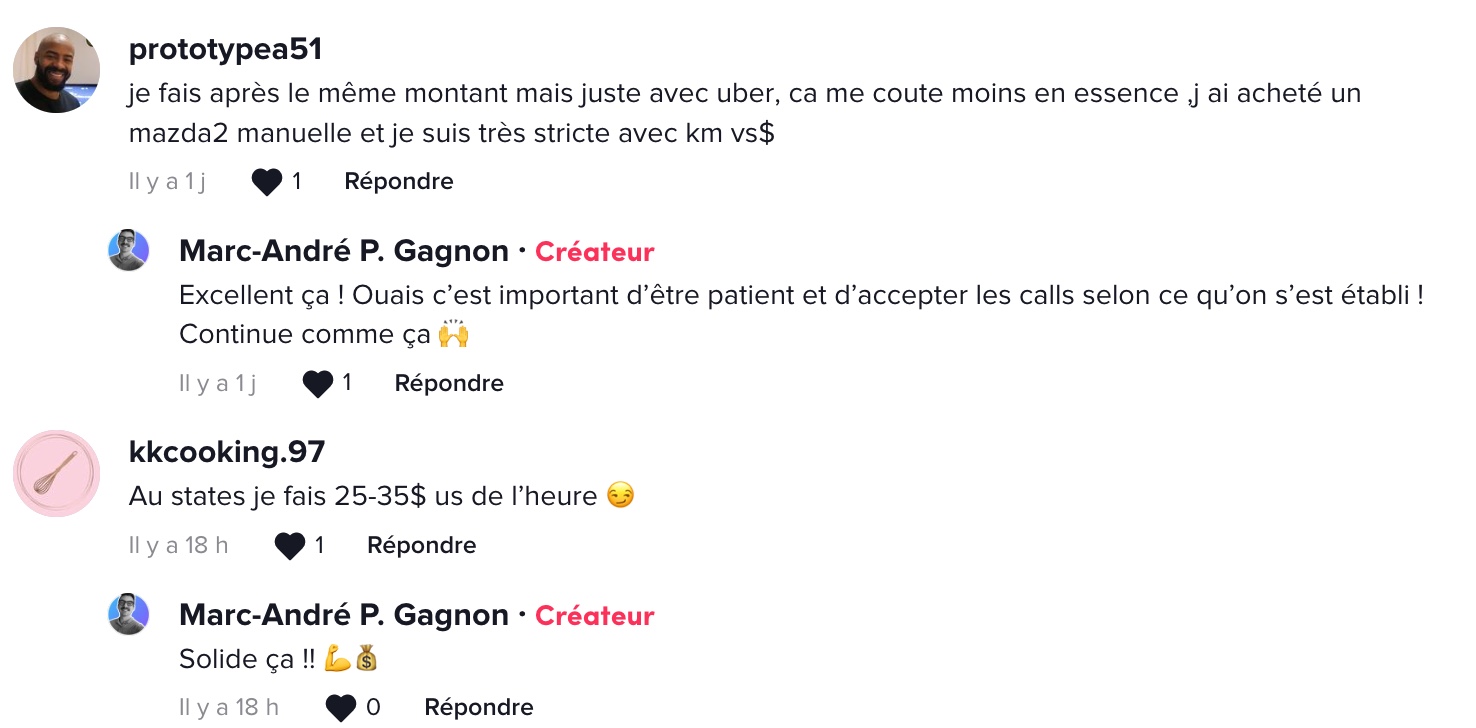1476x728 pixels.
Task: Like prototypea51's comment with the heart
Action: tap(266, 182)
